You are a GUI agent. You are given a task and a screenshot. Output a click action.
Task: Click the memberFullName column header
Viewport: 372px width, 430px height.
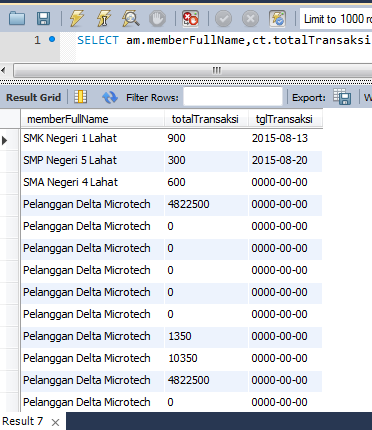[92, 119]
